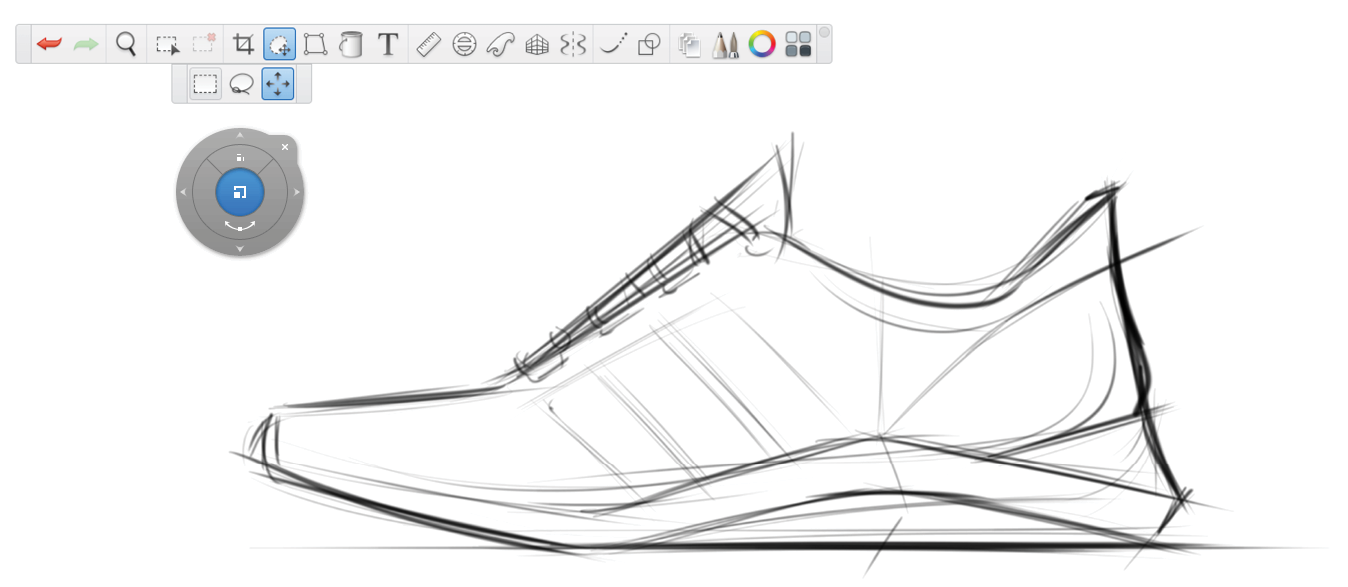The height and width of the screenshot is (587, 1348).
Task: Select the Zoom magnifier tool
Action: coord(125,43)
